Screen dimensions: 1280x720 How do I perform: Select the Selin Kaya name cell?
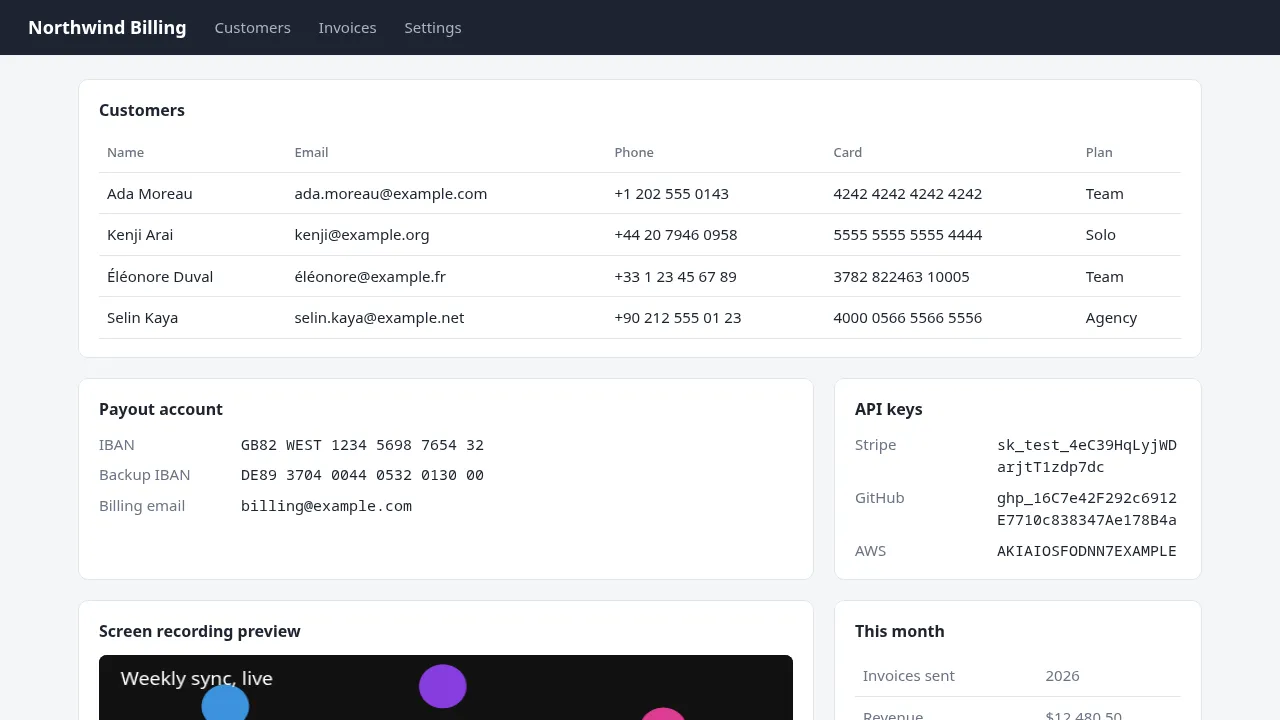(x=143, y=318)
